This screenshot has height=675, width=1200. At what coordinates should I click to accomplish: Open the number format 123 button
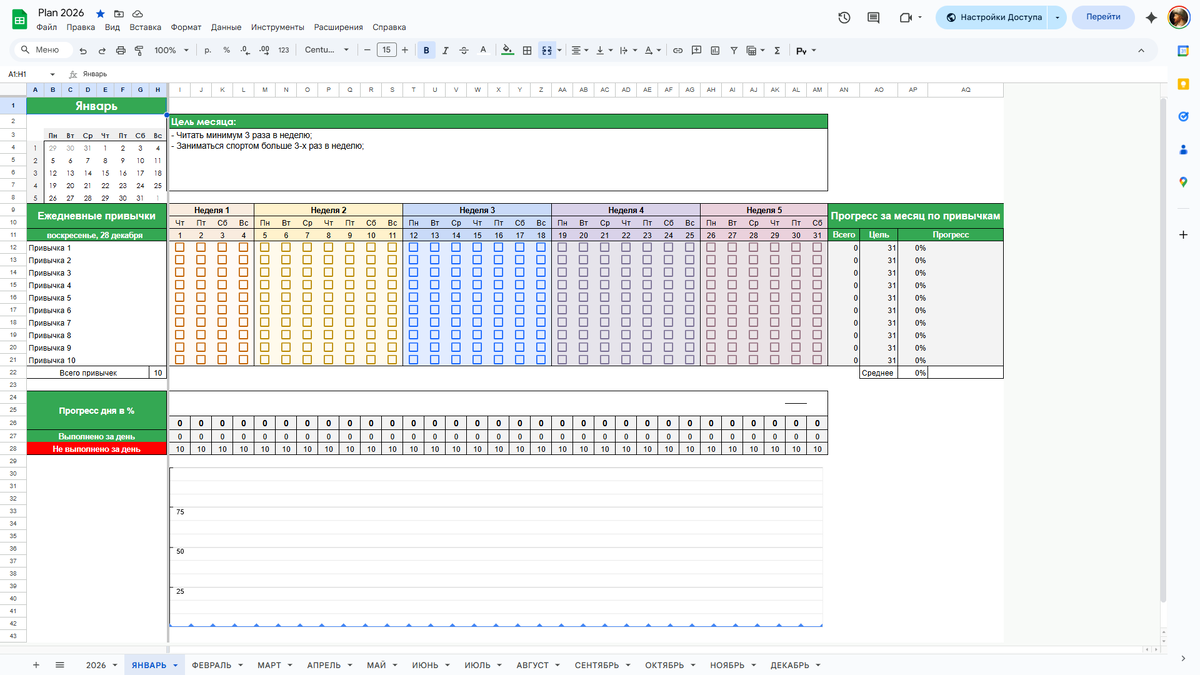pos(284,50)
